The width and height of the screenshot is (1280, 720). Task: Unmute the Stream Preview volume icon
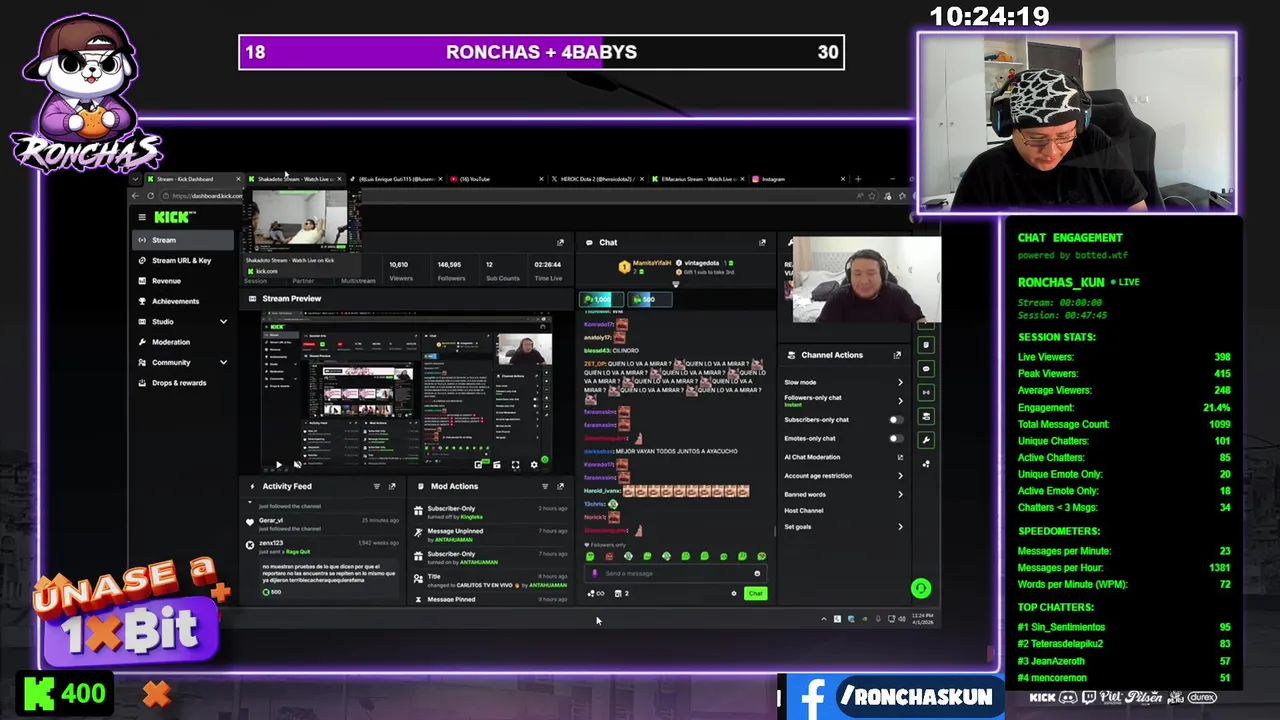pyautogui.click(x=296, y=465)
